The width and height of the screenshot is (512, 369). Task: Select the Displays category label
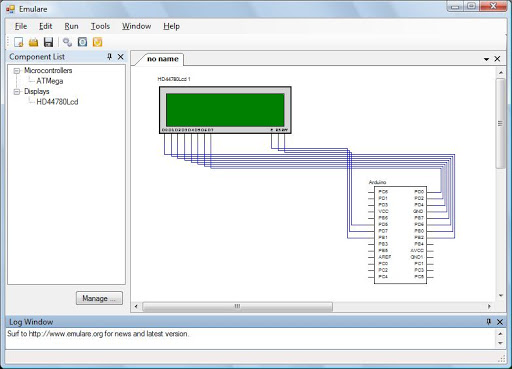[37, 91]
